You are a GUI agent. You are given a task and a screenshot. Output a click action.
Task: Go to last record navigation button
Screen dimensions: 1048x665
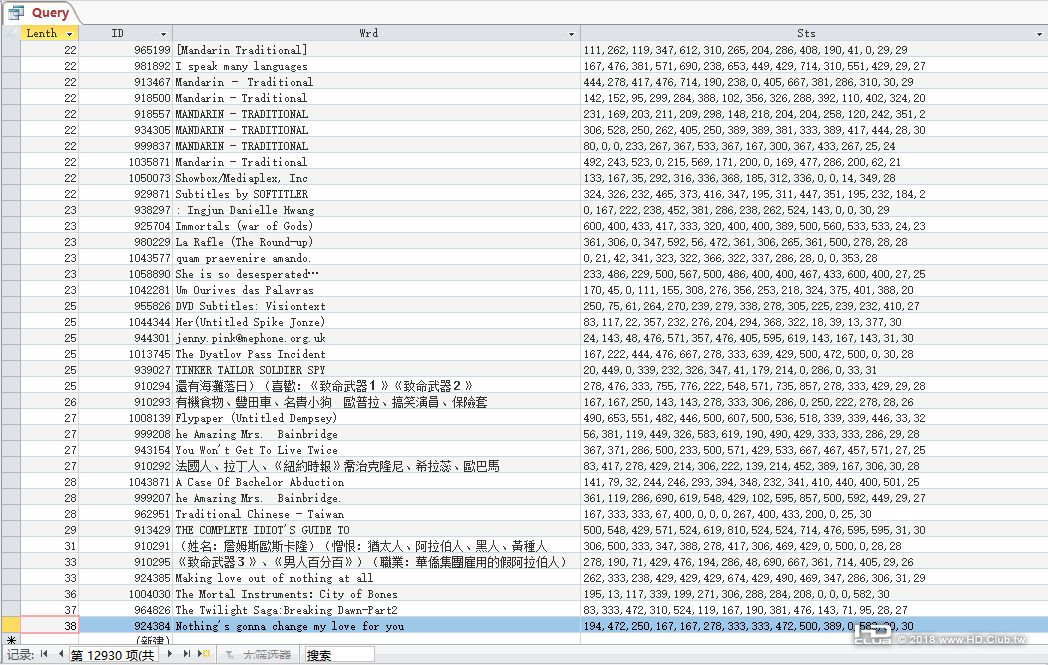click(x=186, y=654)
